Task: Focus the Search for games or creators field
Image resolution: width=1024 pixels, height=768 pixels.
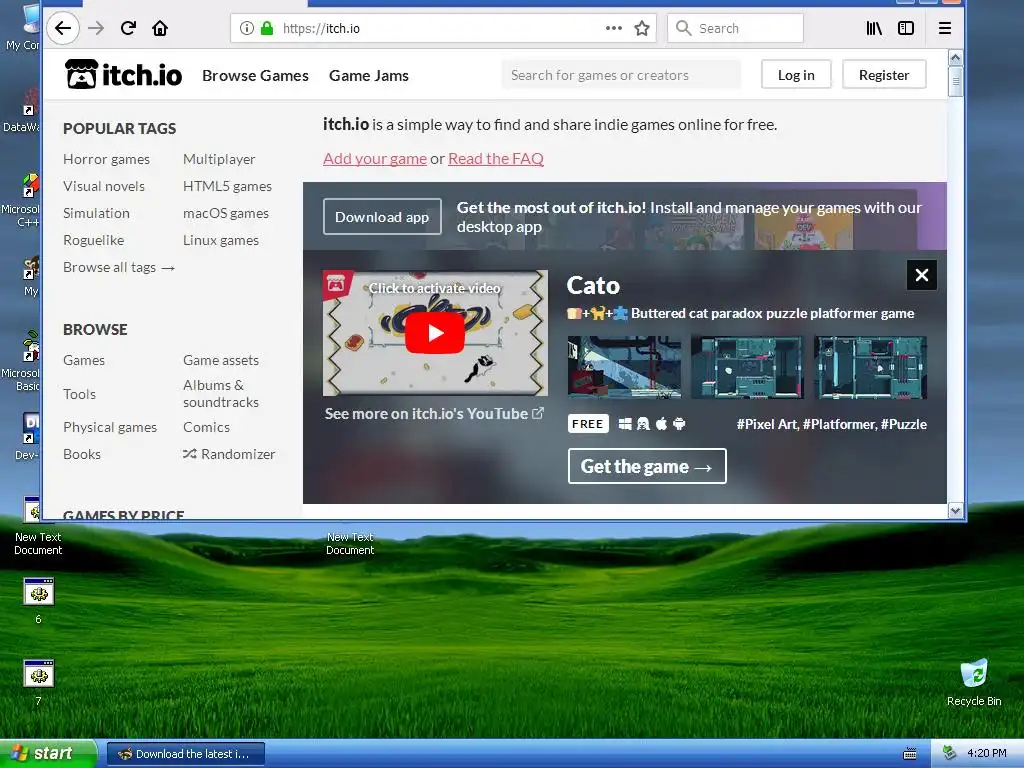Action: pos(621,74)
